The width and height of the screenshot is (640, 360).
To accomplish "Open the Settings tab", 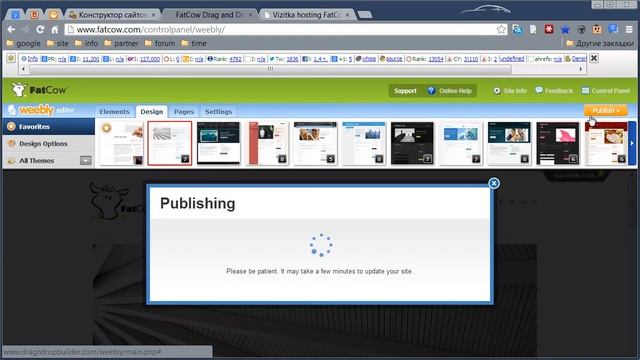I will tap(218, 111).
